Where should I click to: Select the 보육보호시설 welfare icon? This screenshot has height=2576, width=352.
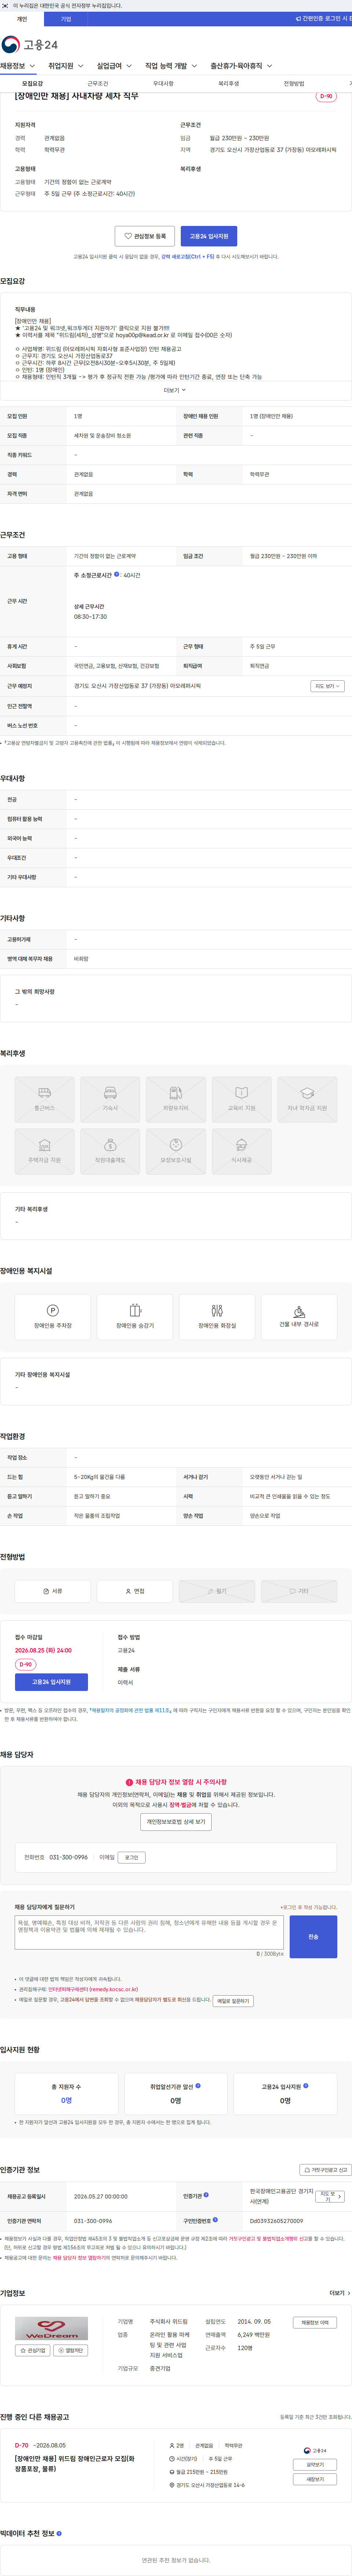176,1151
